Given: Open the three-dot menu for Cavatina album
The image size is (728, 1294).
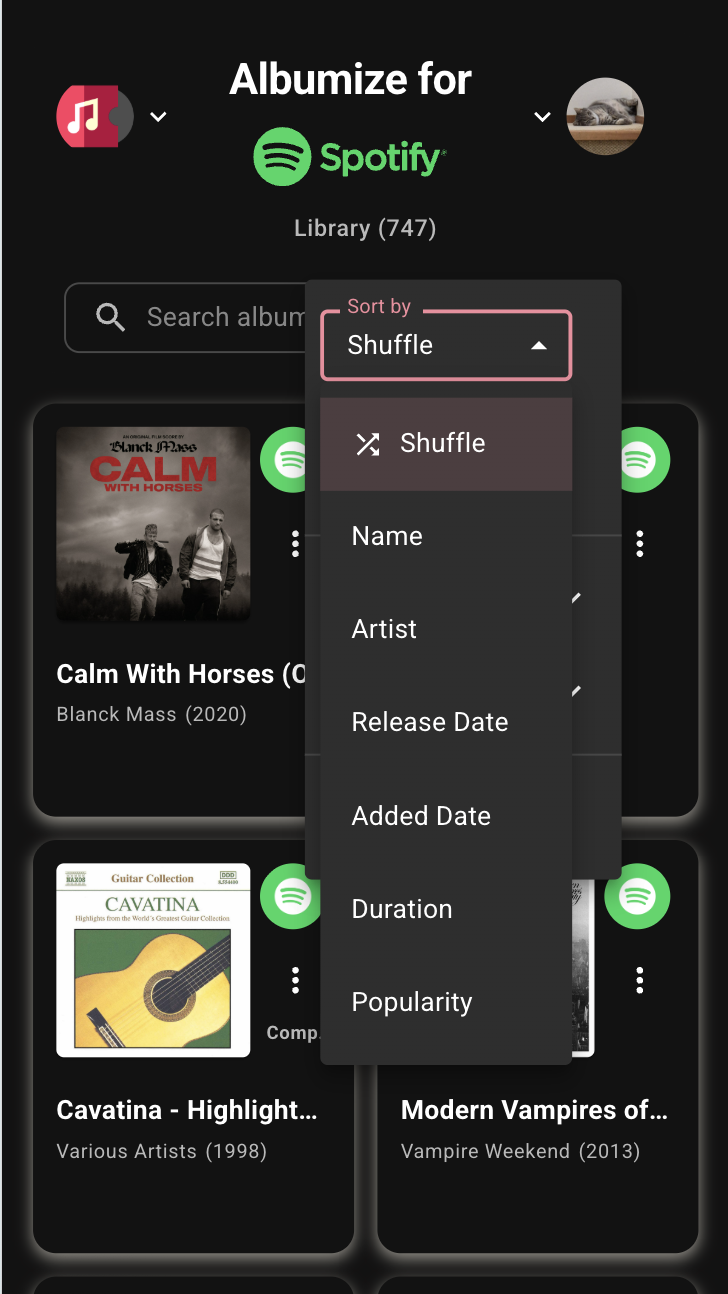Looking at the screenshot, I should click(295, 980).
